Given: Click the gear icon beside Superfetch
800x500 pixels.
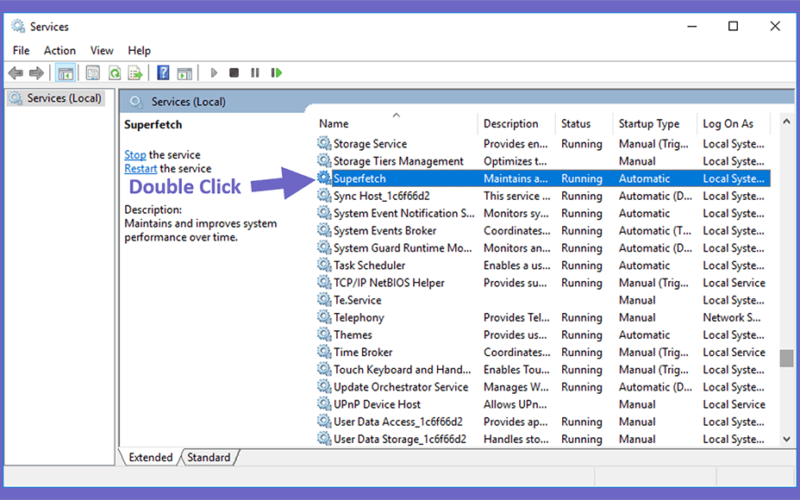Looking at the screenshot, I should pos(324,178).
